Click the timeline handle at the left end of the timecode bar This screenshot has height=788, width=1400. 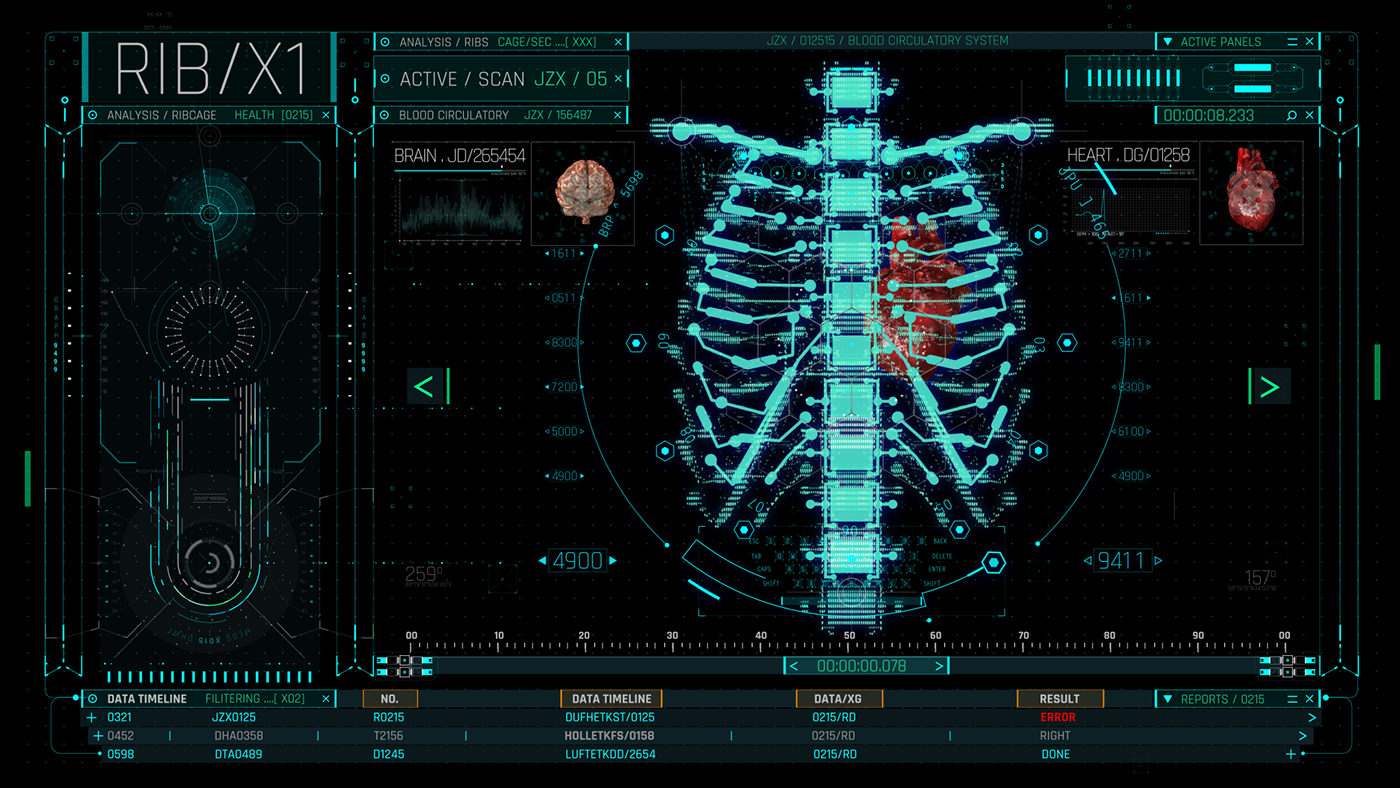402,666
